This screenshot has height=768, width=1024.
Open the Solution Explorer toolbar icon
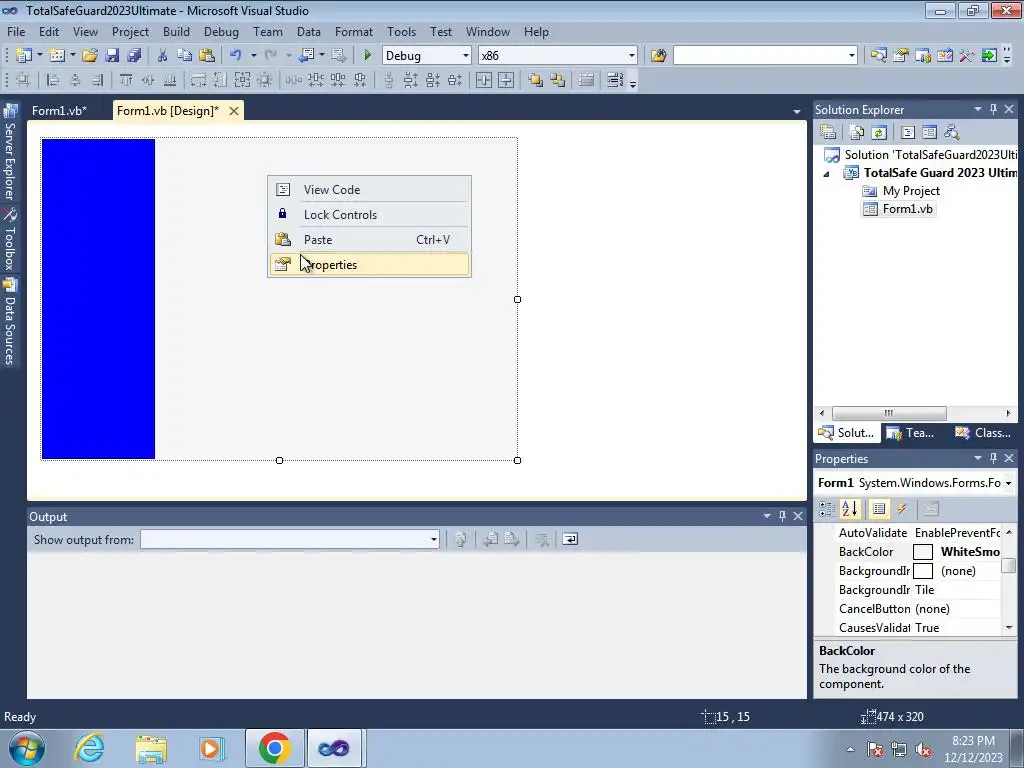coord(878,56)
